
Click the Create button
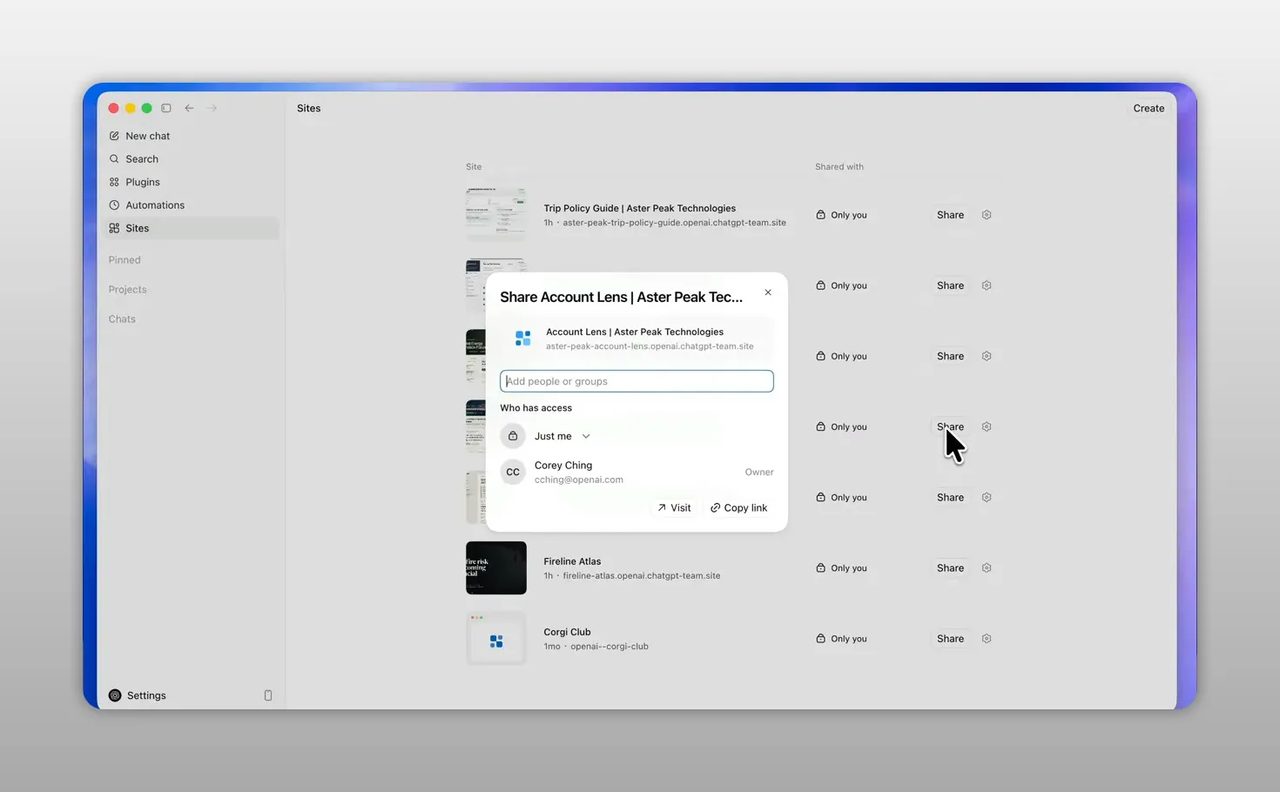tap(1148, 108)
